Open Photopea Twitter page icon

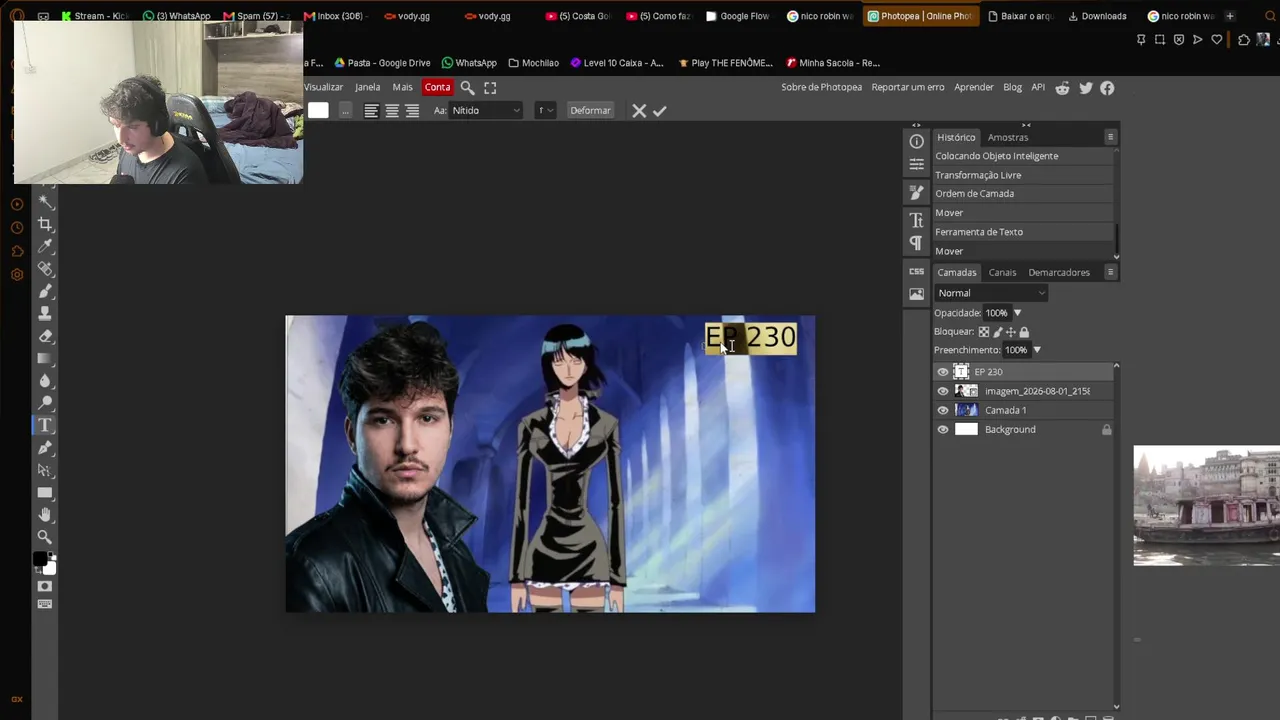coord(1085,88)
